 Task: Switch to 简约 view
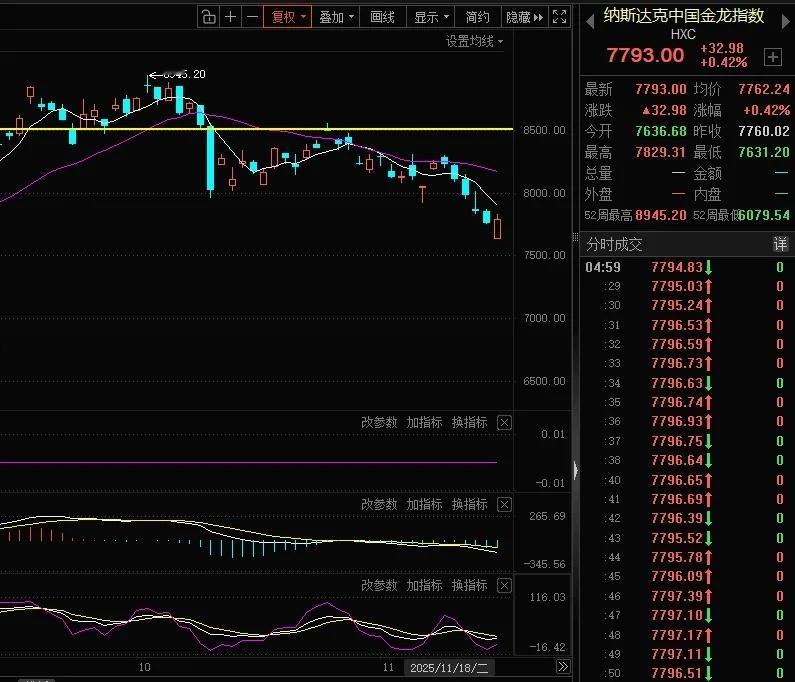coord(478,17)
